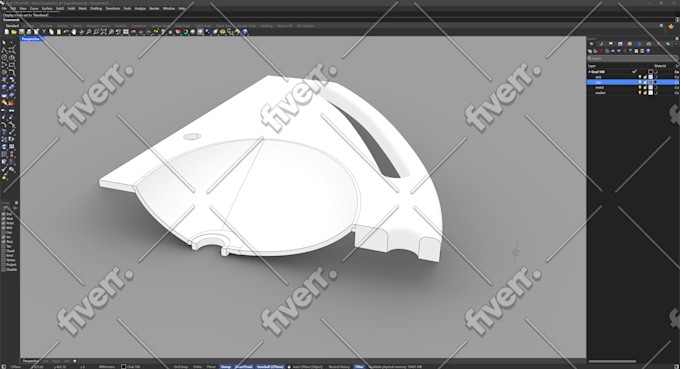Image resolution: width=680 pixels, height=369 pixels.
Task: Click color swatch of metal layer
Action: point(651,88)
